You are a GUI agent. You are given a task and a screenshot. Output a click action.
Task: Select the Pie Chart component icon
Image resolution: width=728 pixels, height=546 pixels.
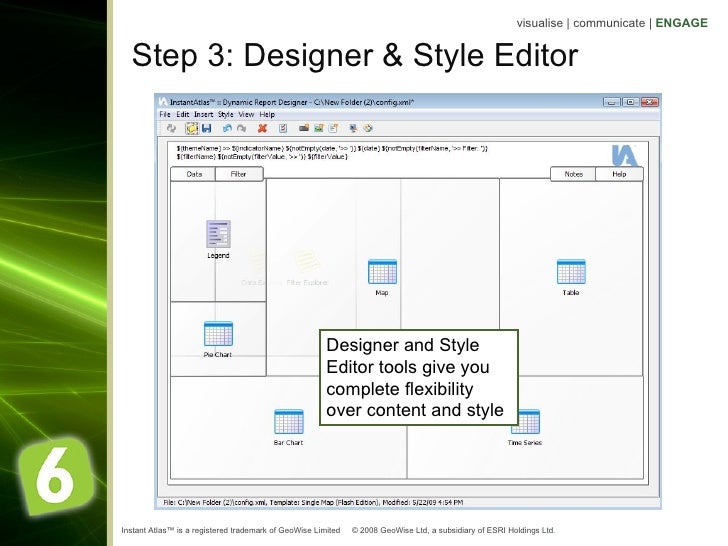coord(218,333)
